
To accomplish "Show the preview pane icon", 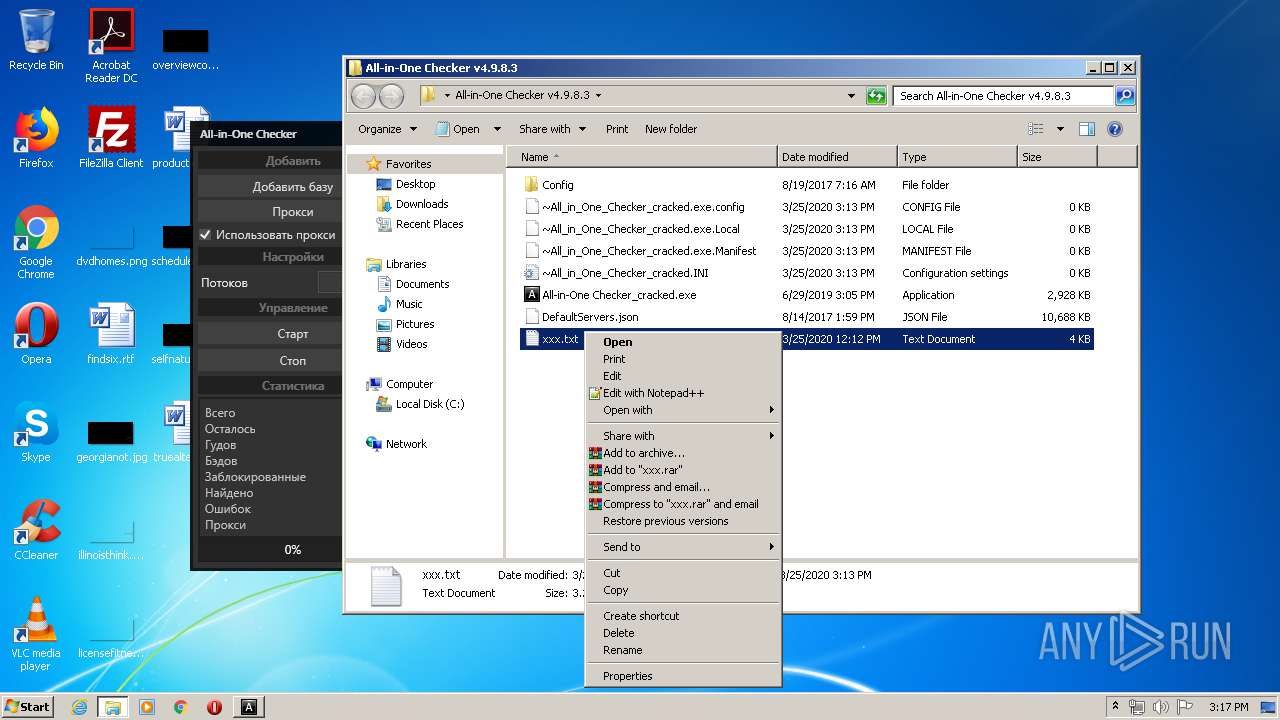I will point(1087,129).
